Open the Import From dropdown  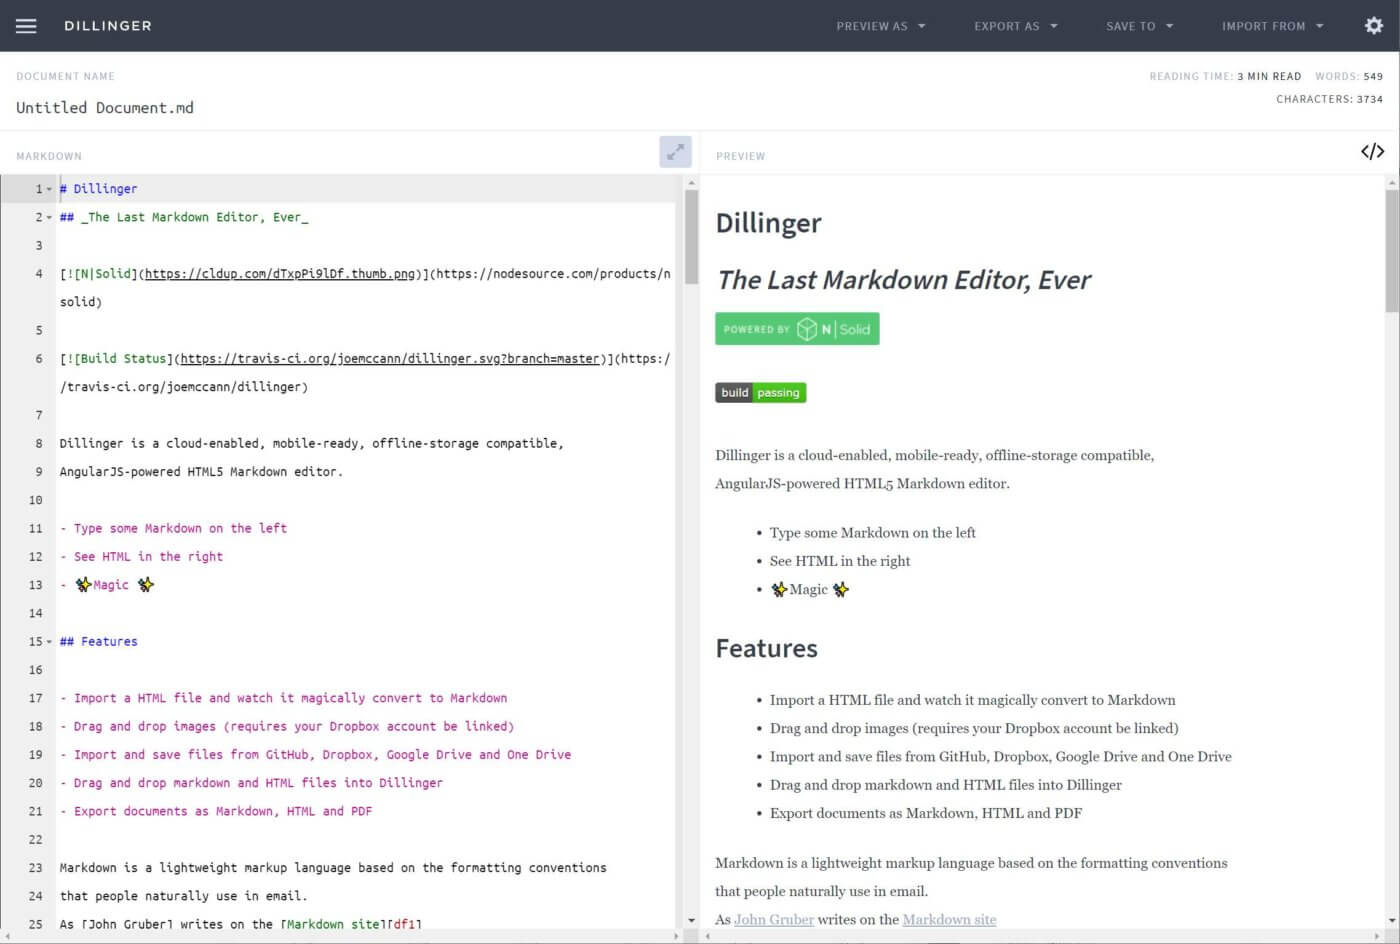tap(1273, 26)
